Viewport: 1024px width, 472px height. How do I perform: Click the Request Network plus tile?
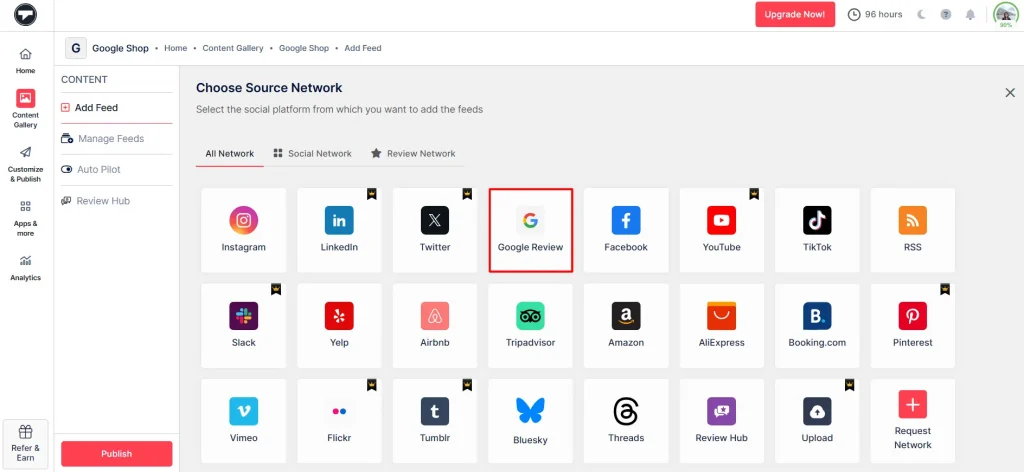pyautogui.click(x=912, y=420)
